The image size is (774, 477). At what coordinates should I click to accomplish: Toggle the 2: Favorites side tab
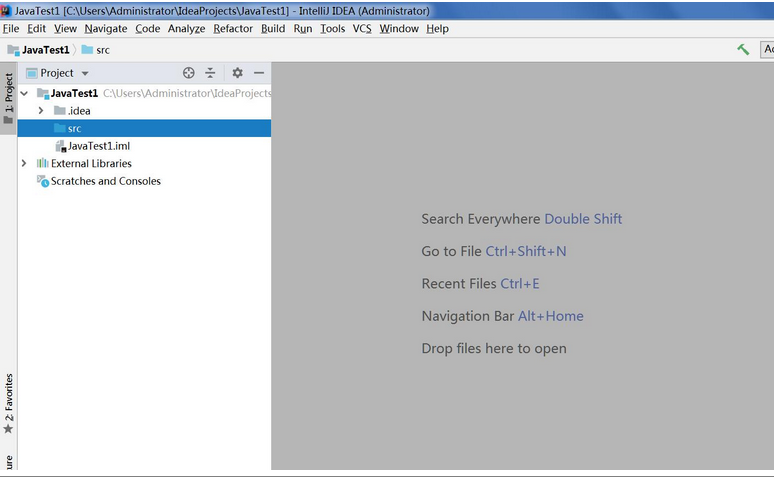[8, 403]
